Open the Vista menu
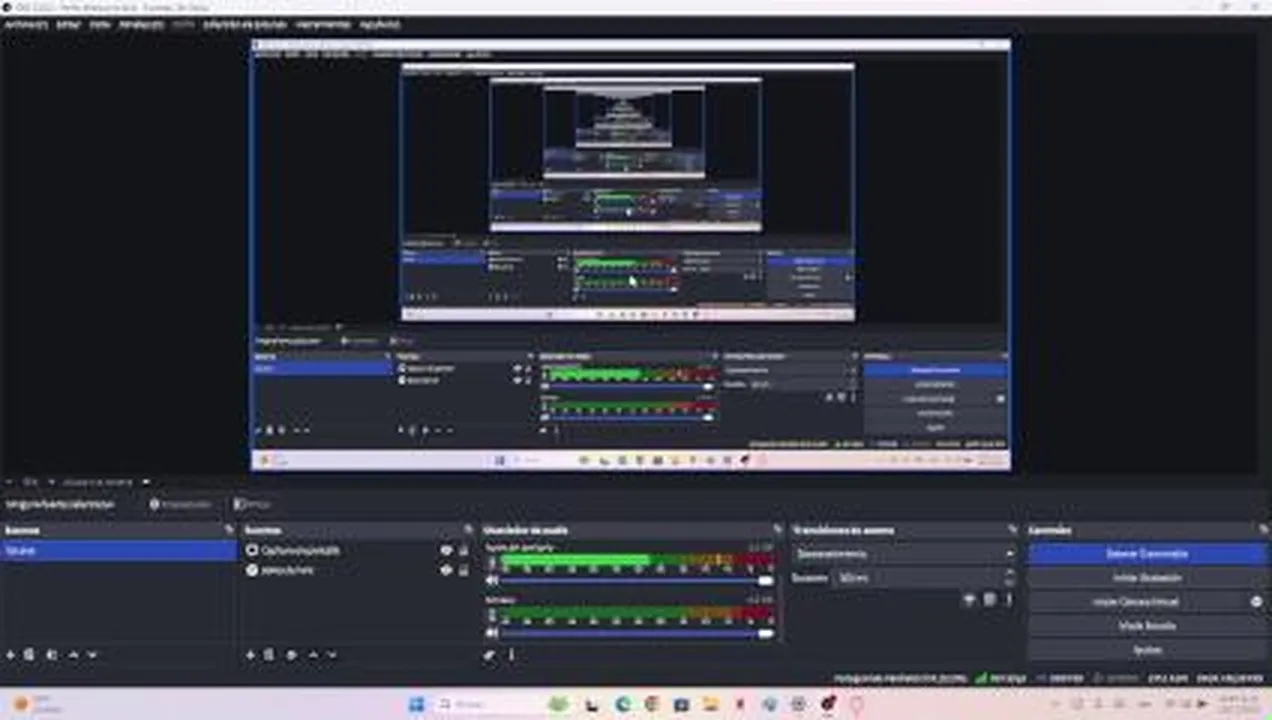This screenshot has width=1272, height=720. coord(100,23)
